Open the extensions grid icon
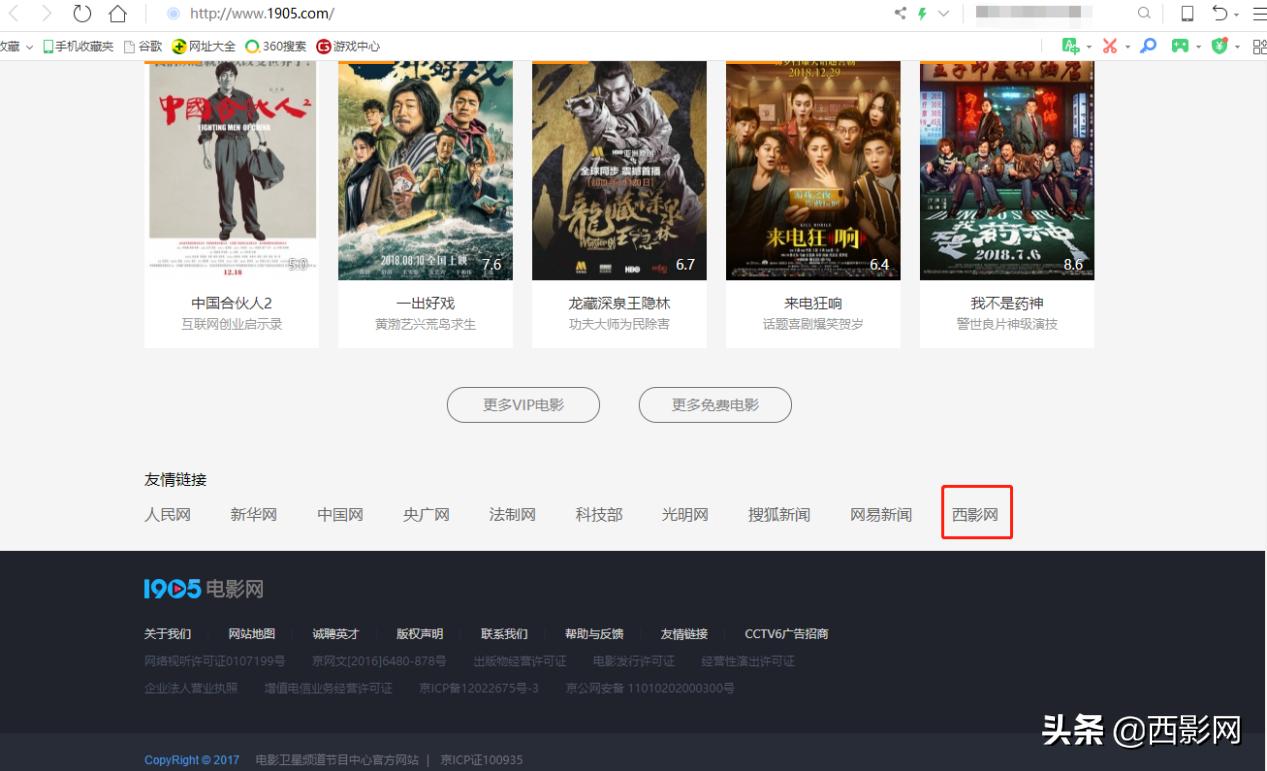 click(1259, 46)
